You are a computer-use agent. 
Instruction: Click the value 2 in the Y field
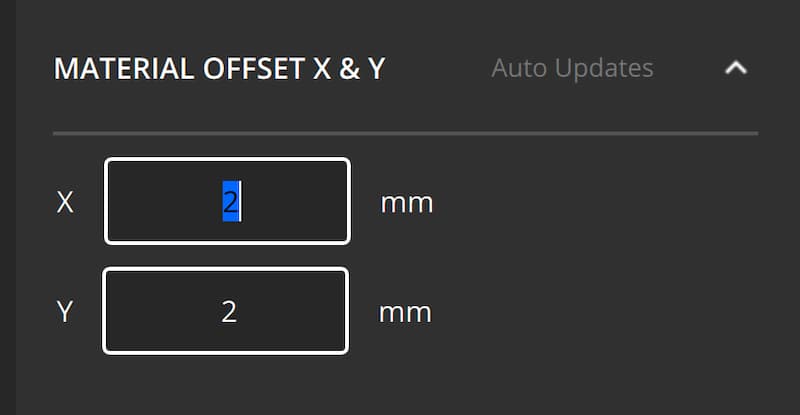coord(229,312)
